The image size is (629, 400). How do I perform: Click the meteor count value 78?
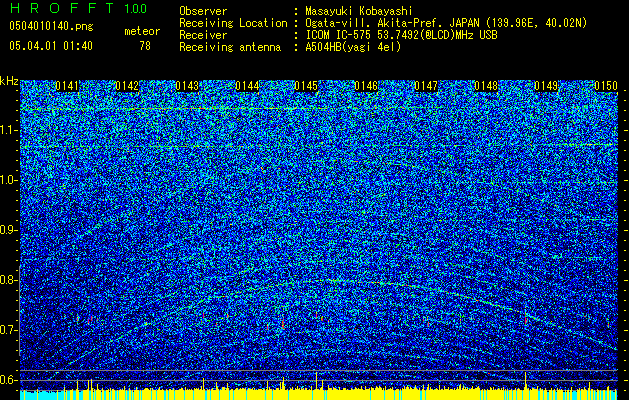pos(145,46)
